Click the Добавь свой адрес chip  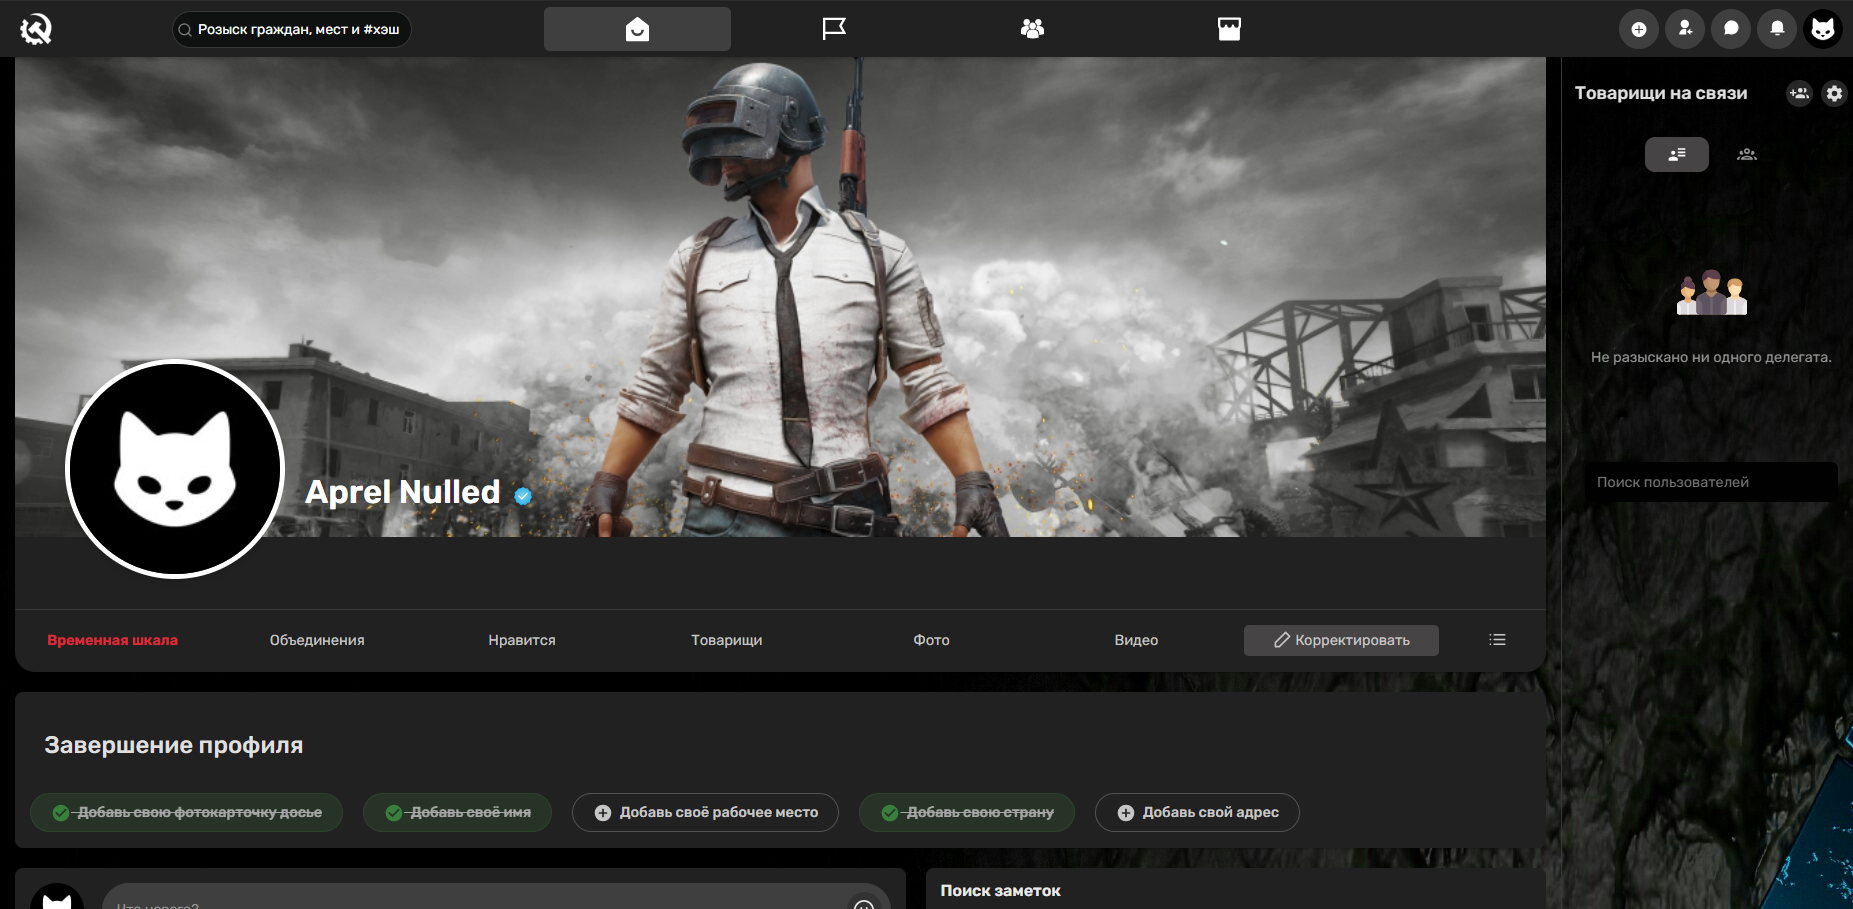point(1197,812)
